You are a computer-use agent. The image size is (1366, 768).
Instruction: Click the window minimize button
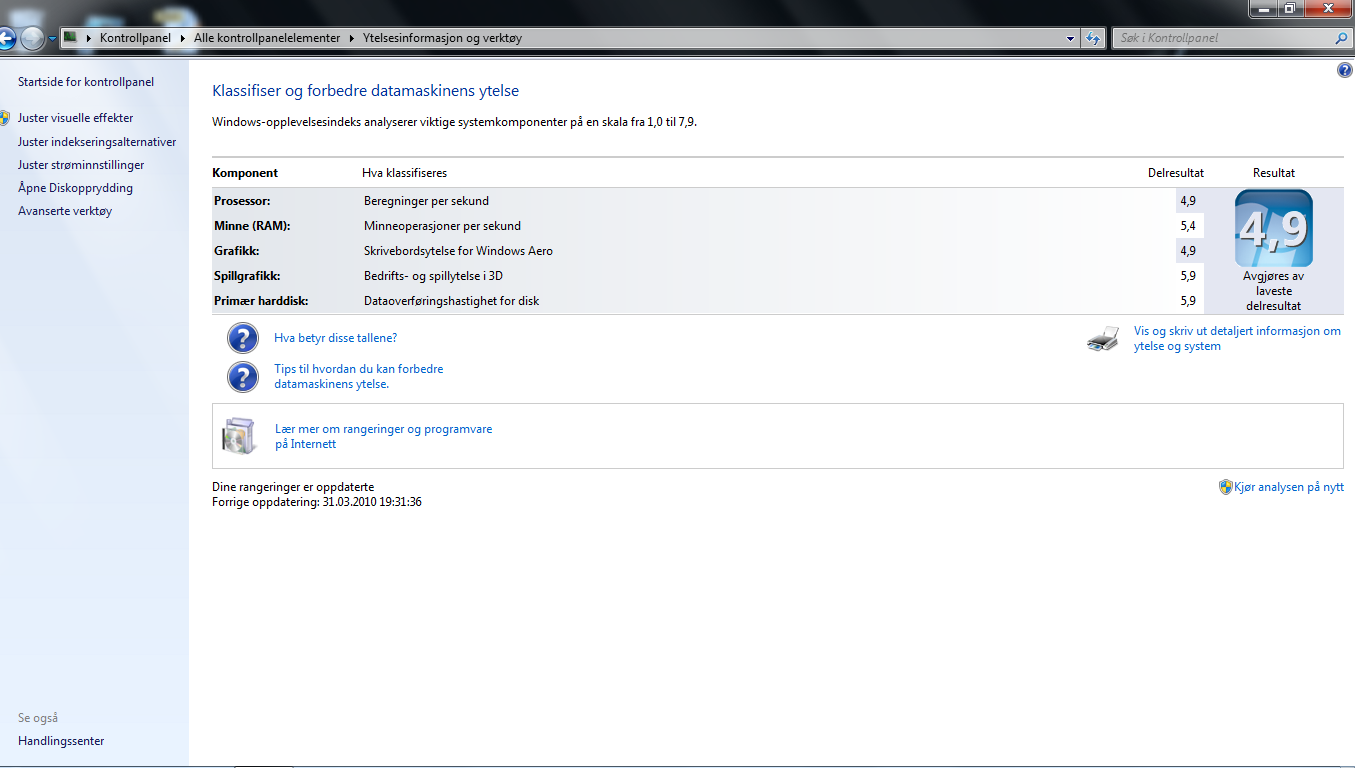pyautogui.click(x=1264, y=7)
